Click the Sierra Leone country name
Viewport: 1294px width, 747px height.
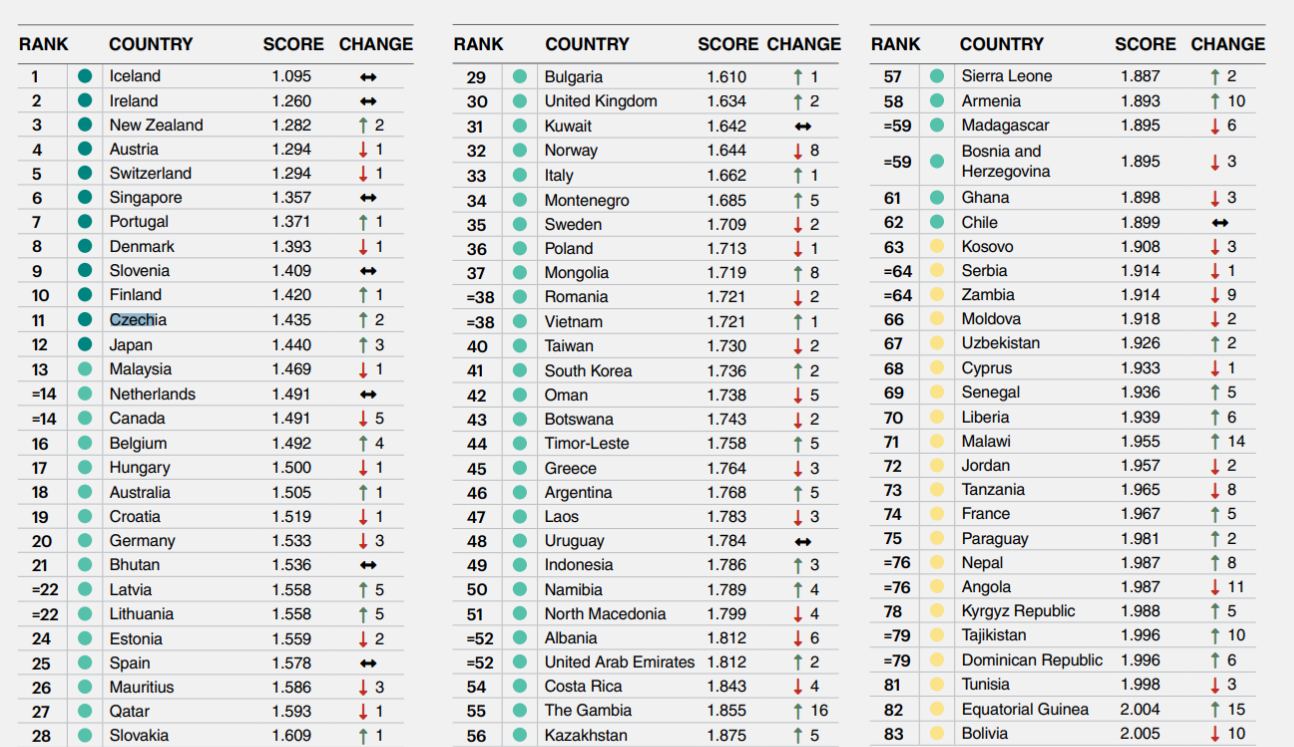[x=1007, y=76]
